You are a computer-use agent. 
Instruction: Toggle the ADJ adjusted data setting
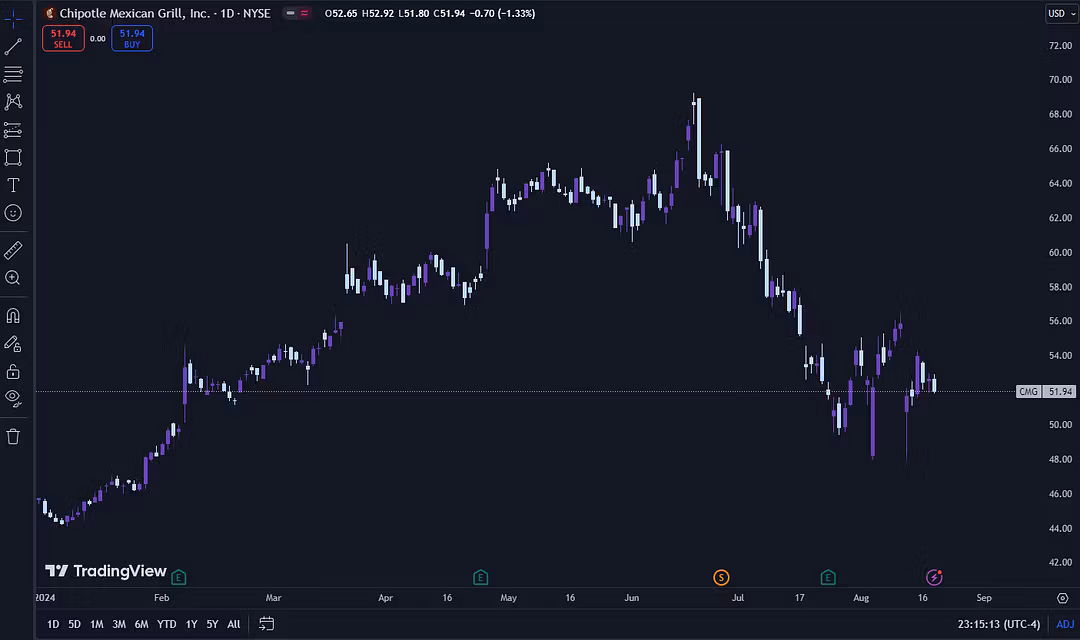tap(1064, 624)
